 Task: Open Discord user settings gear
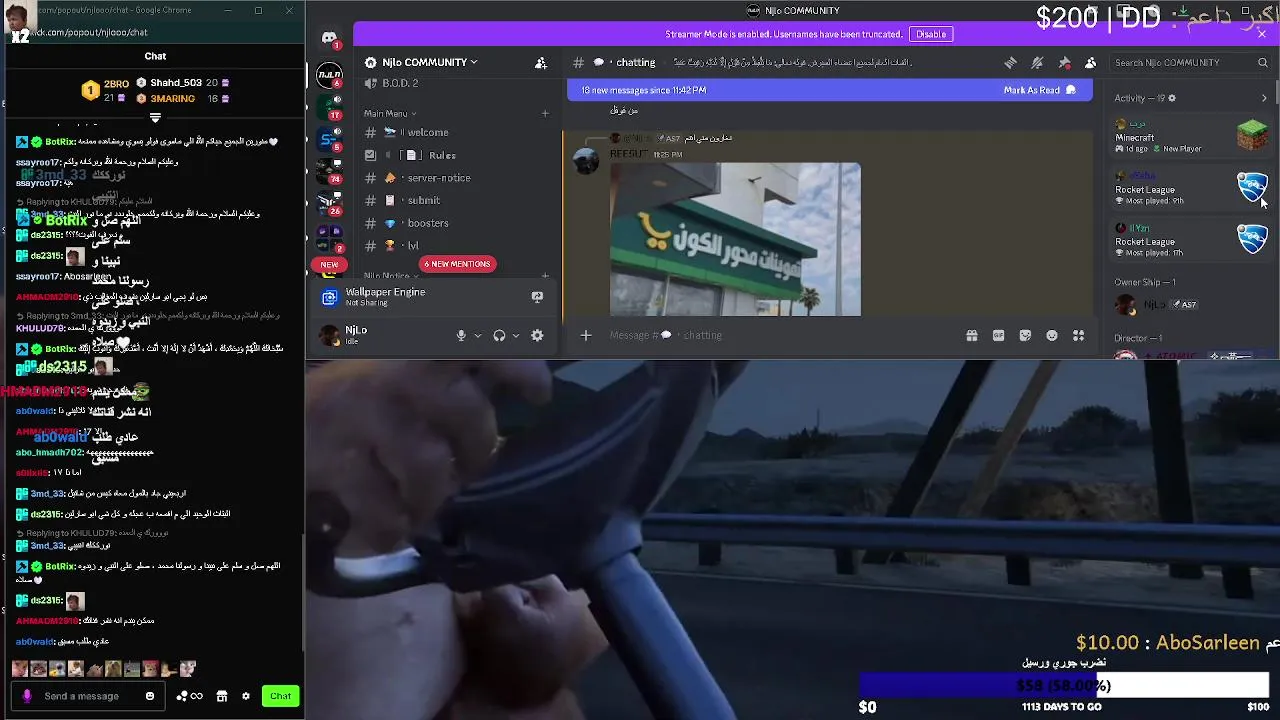tap(537, 336)
